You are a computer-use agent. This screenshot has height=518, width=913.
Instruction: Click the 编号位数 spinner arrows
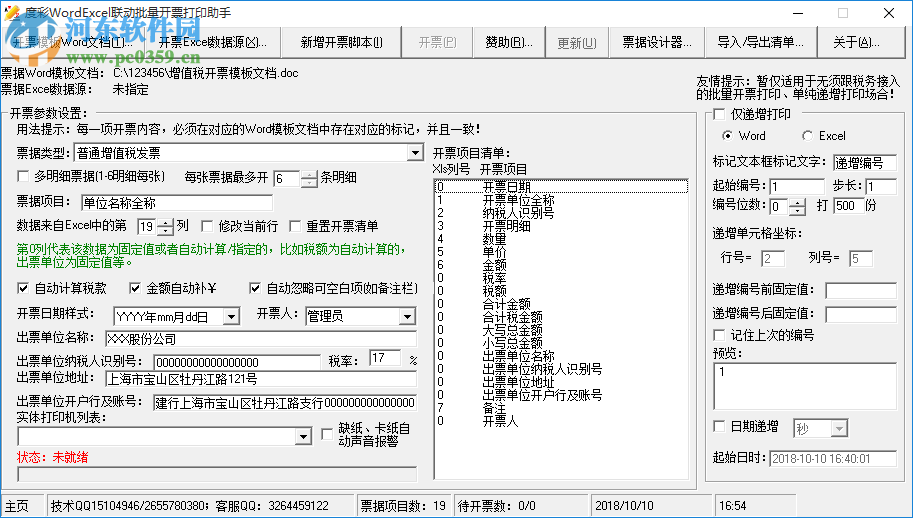[x=798, y=206]
